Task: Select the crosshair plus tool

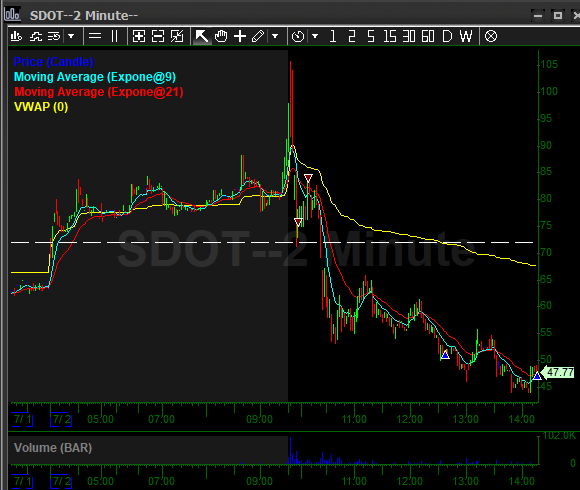Action: click(240, 36)
